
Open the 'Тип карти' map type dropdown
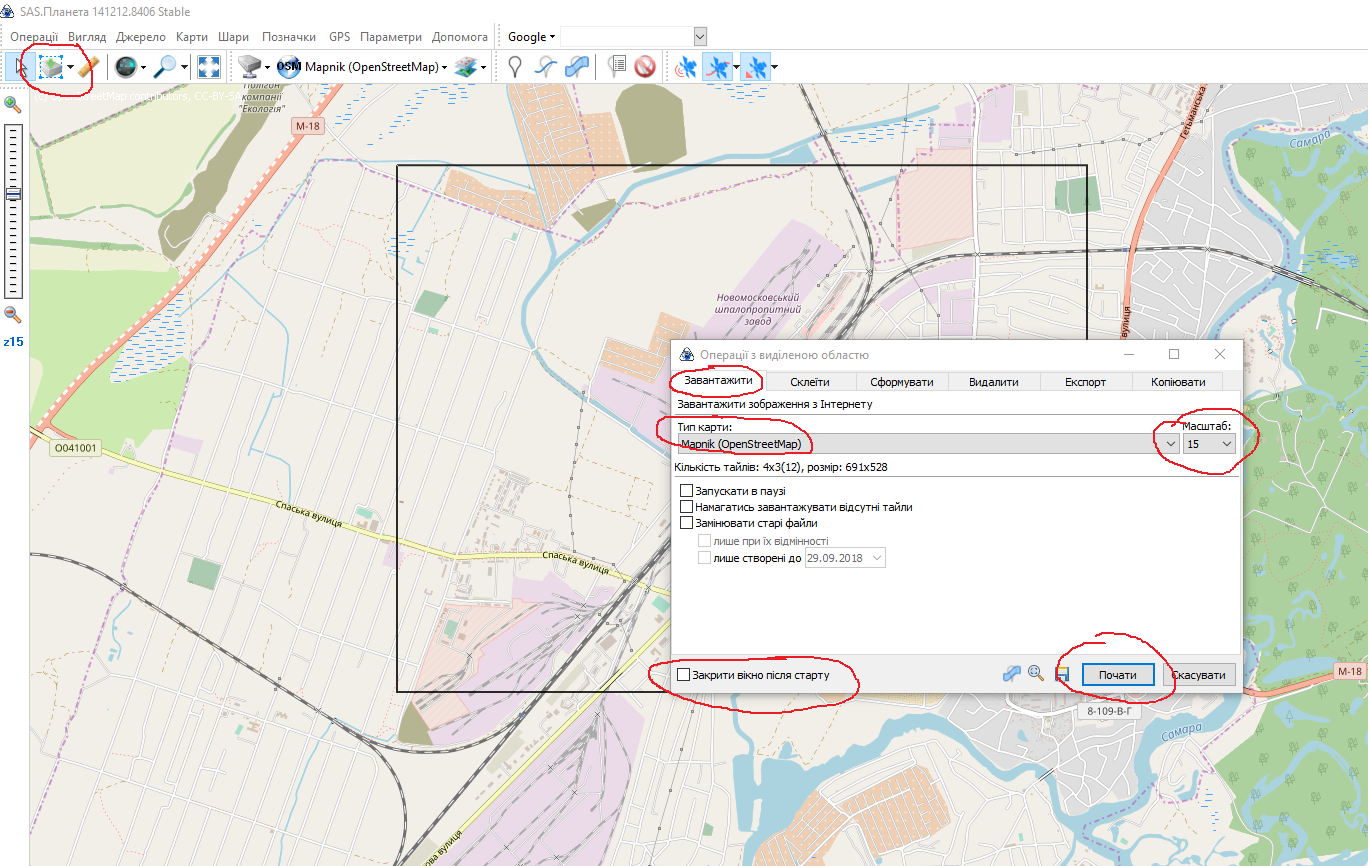coord(1171,444)
